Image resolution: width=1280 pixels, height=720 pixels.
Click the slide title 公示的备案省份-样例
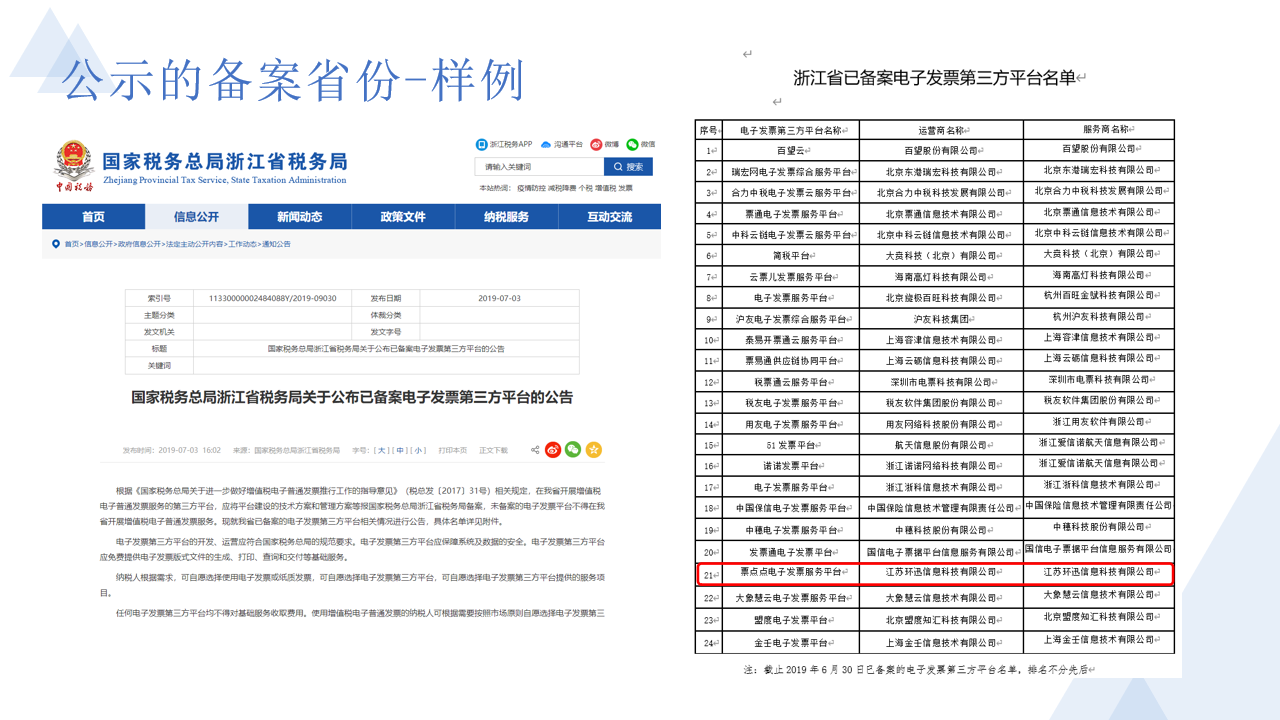pyautogui.click(x=293, y=80)
